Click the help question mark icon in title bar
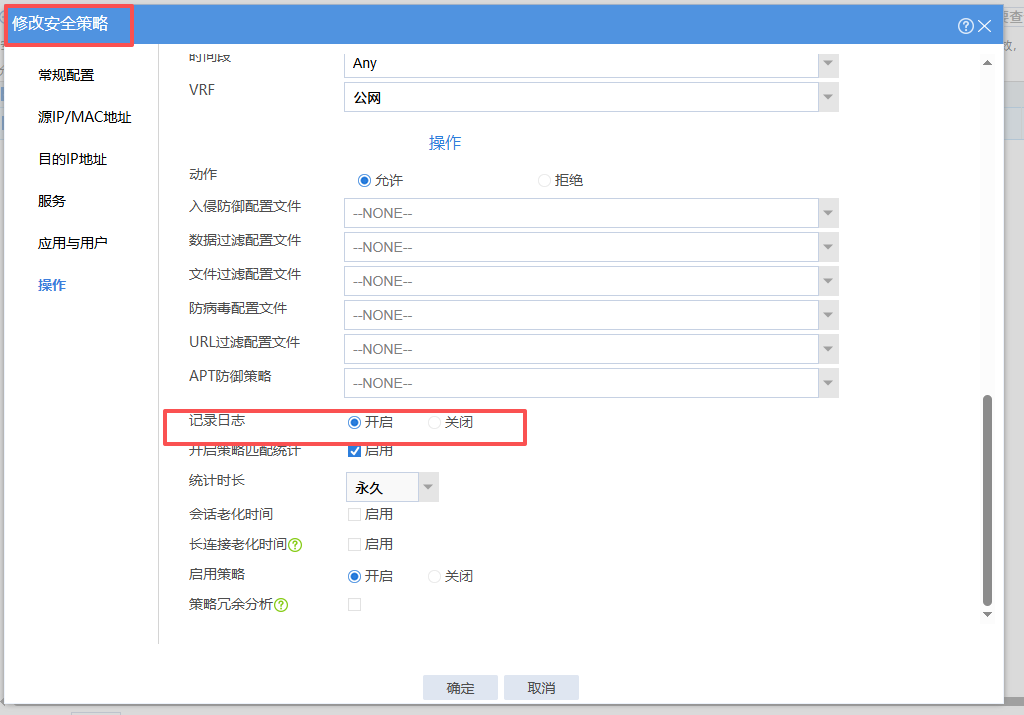Screen dimensions: 1024x715 (x=965, y=26)
